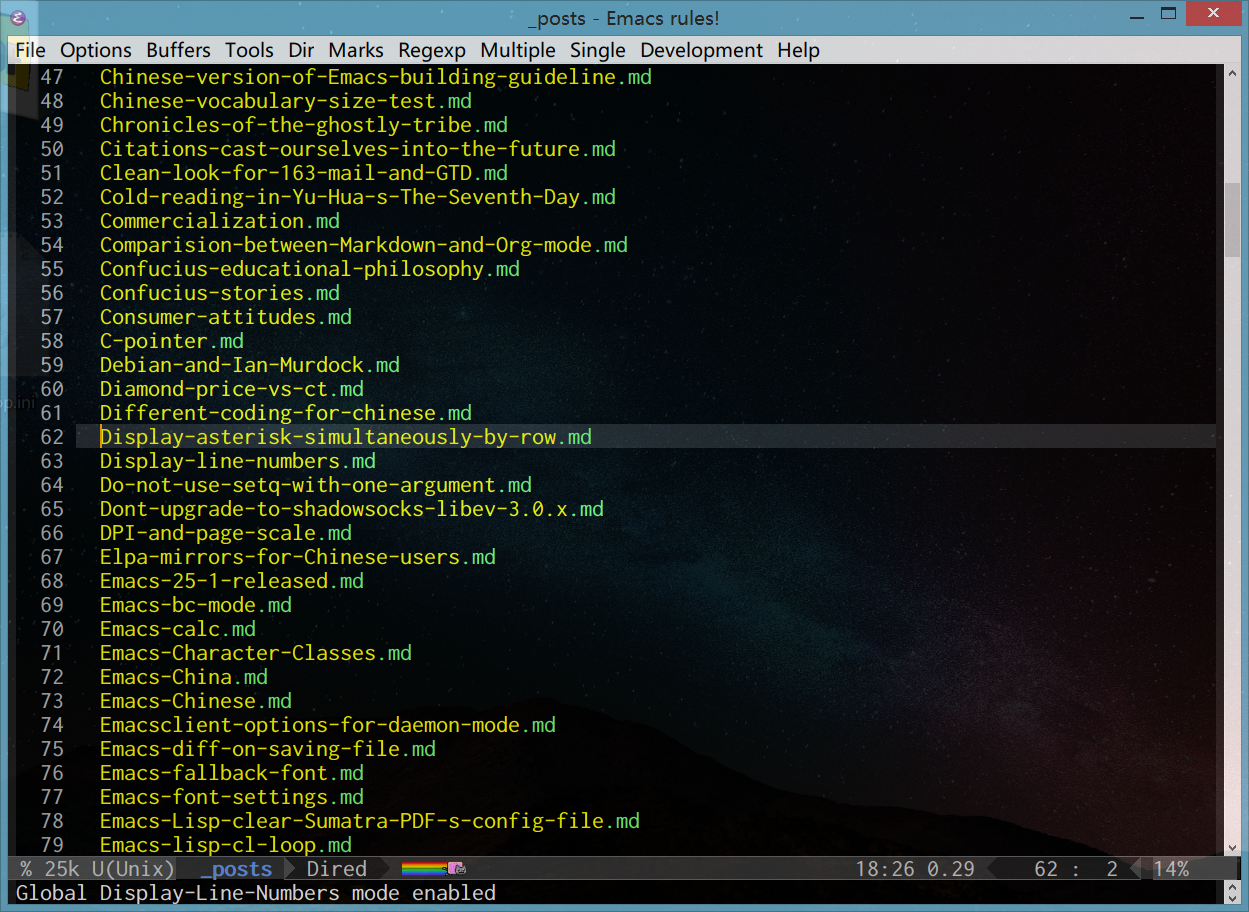1249x912 pixels.
Task: Select Different-coding-for-chinese.md file
Action: 286,413
